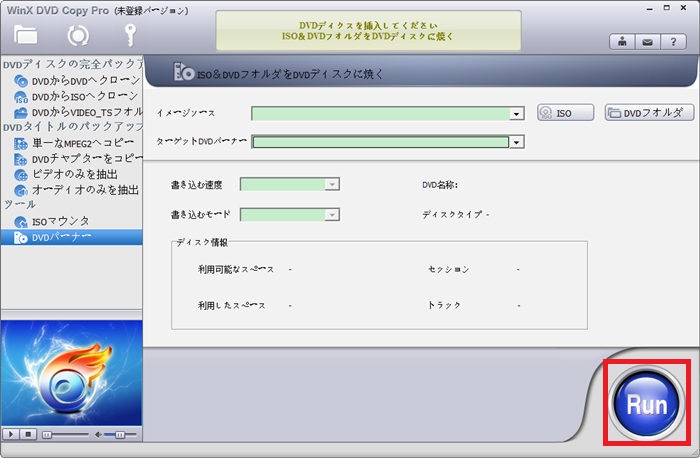Image resolution: width=700 pixels, height=458 pixels.
Task: Open the folder icon in top toolbar
Action: click(25, 35)
